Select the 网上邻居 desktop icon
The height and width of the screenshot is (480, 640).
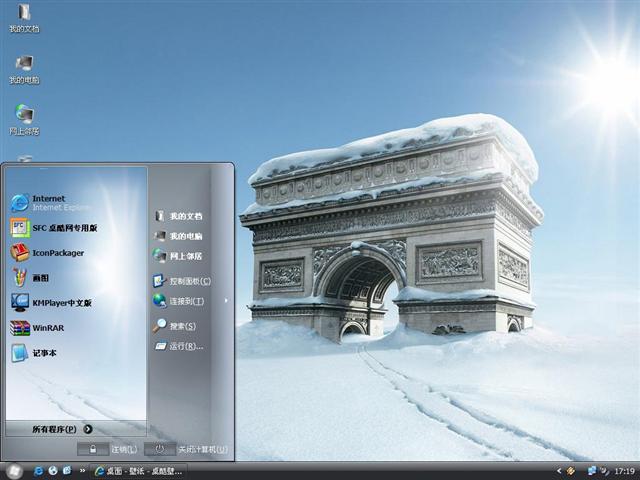24,120
